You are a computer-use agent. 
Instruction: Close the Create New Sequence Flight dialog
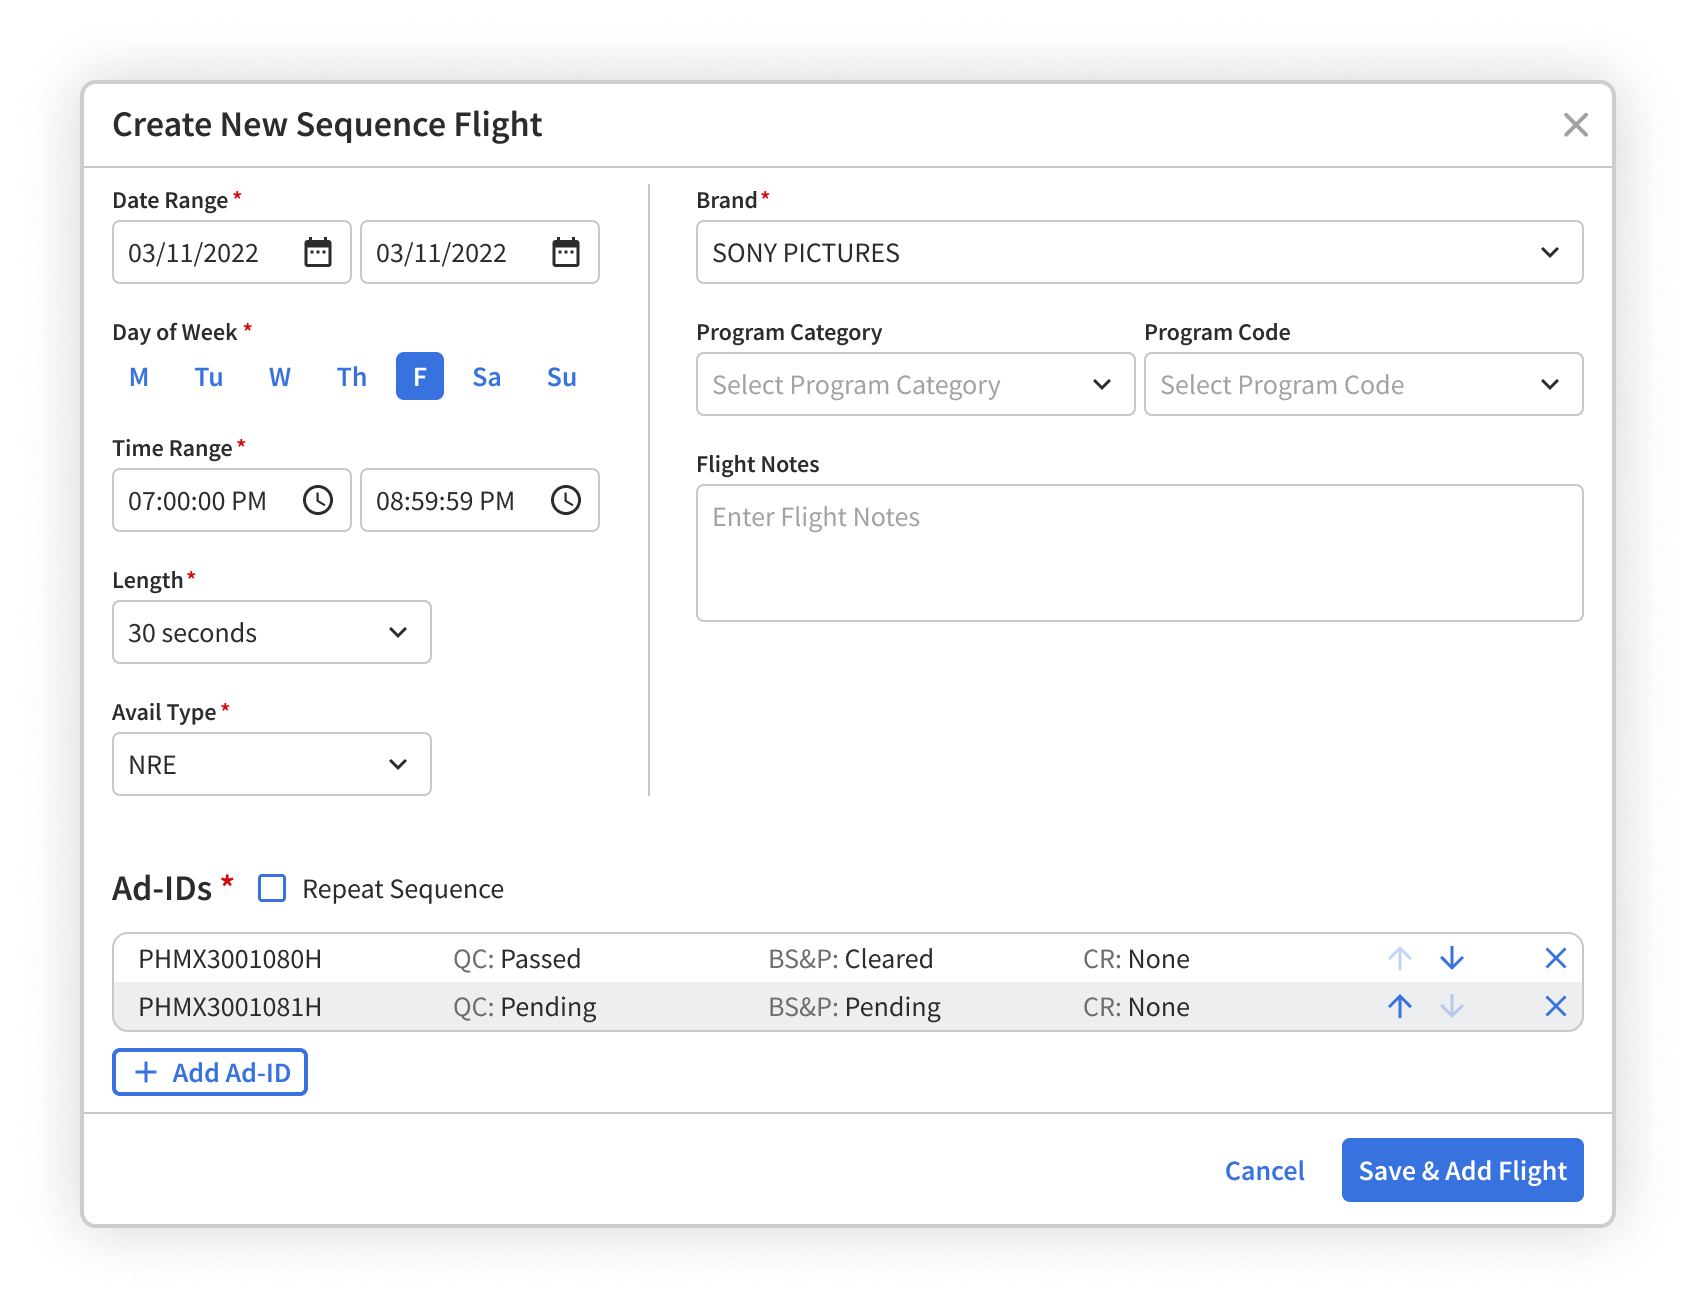tap(1576, 125)
